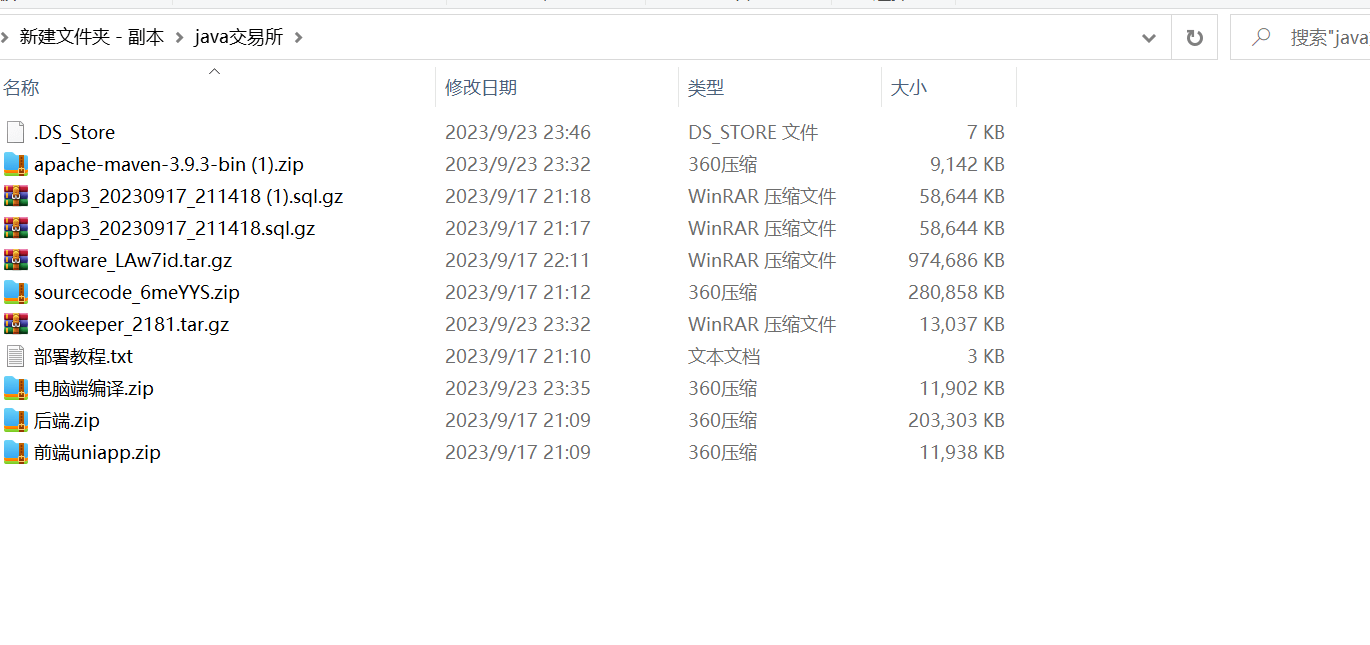The image size is (1370, 645).
Task: Sort by the 大小 column header
Action: click(908, 88)
